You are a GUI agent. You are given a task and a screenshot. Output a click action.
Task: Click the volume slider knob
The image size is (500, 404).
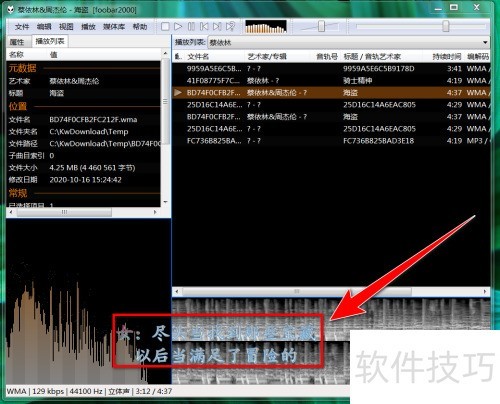[321, 26]
